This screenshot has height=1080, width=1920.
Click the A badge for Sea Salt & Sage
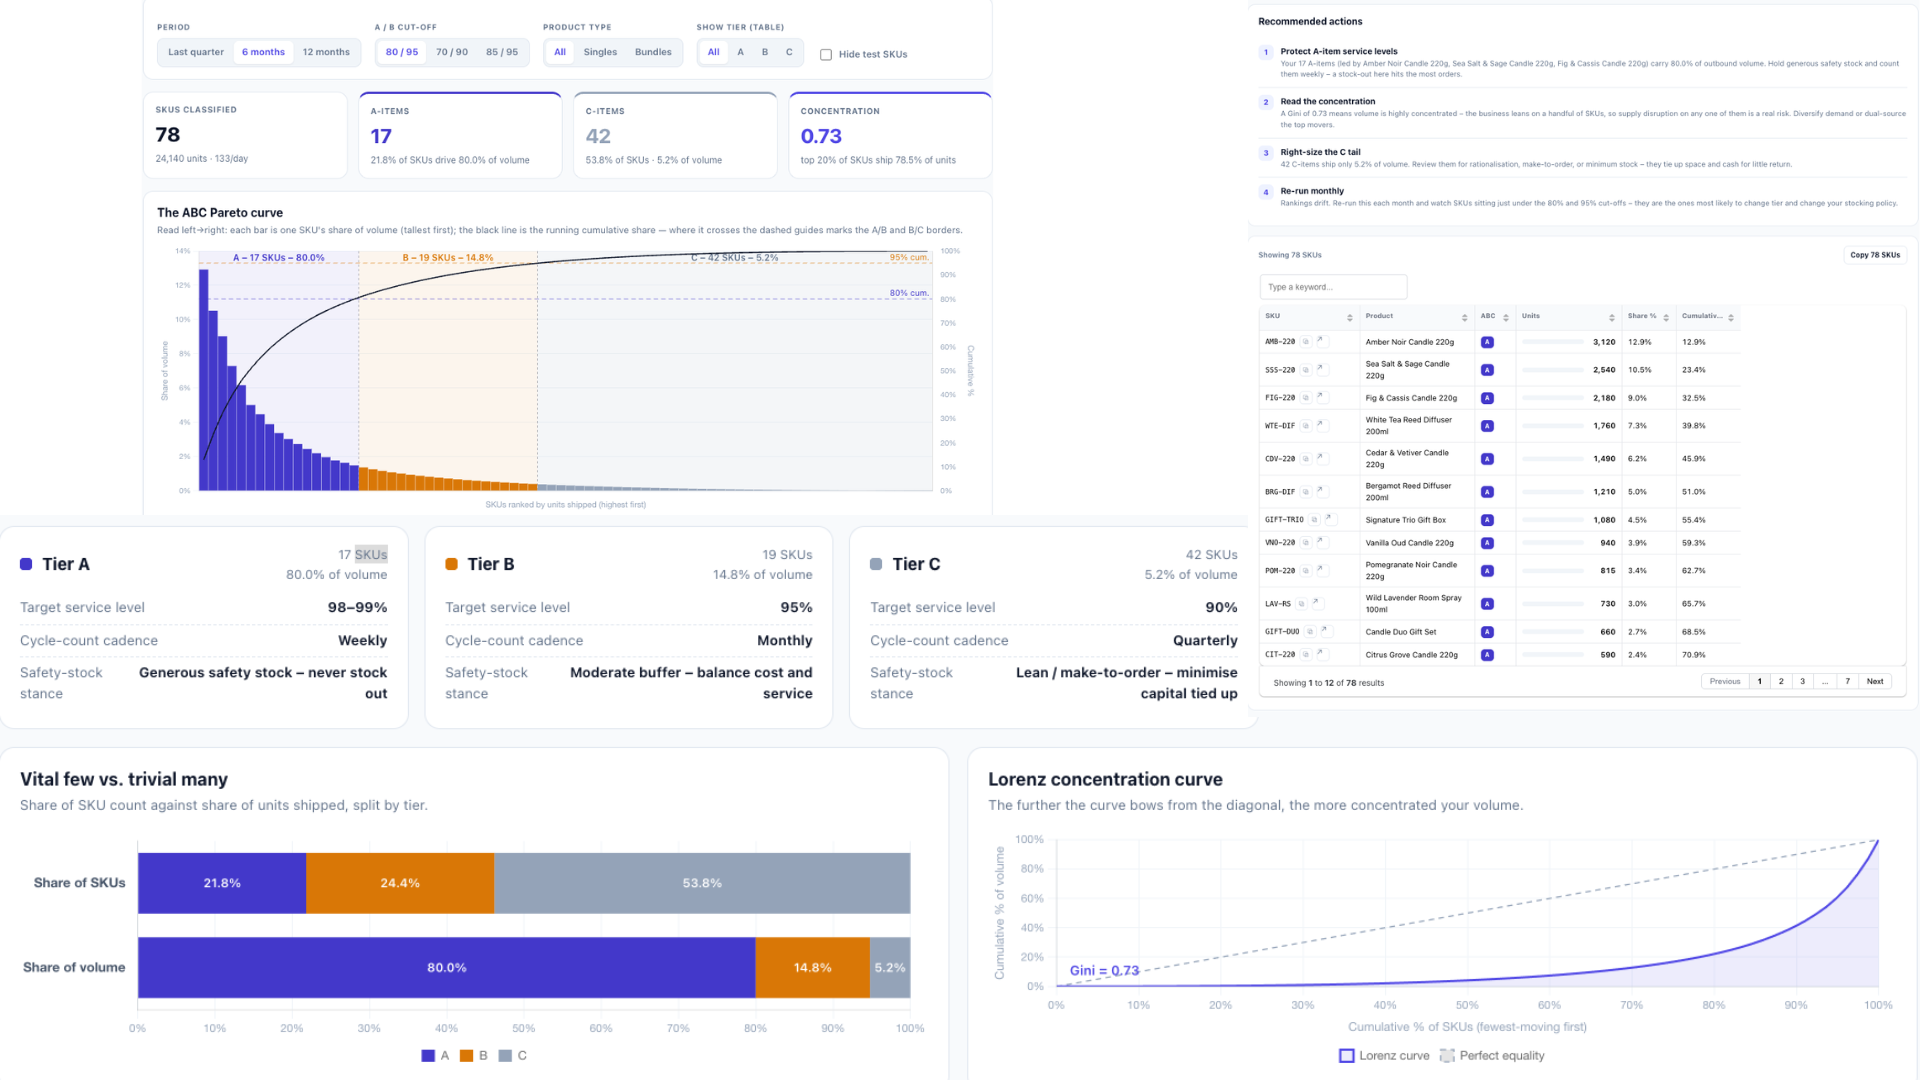[x=1487, y=370]
